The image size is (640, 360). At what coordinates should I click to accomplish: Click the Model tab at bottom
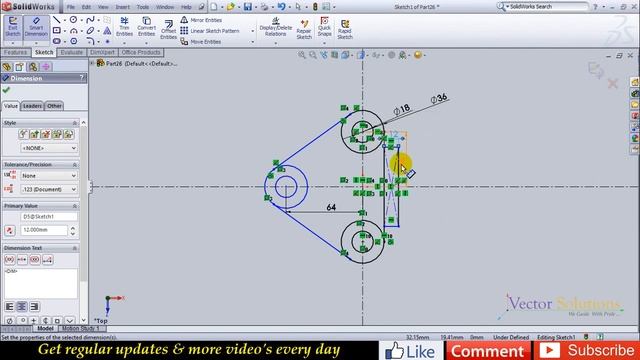tap(45, 329)
